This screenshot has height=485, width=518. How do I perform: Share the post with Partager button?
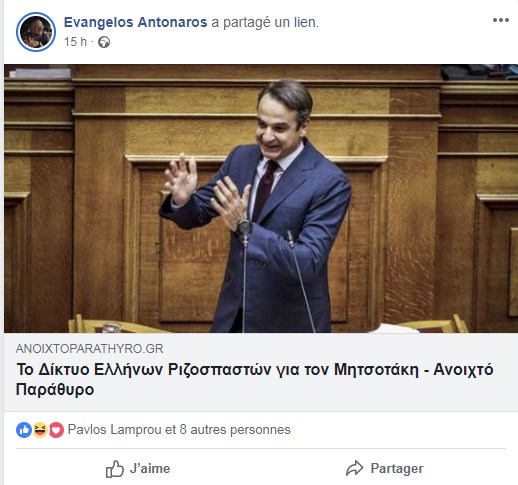[385, 468]
